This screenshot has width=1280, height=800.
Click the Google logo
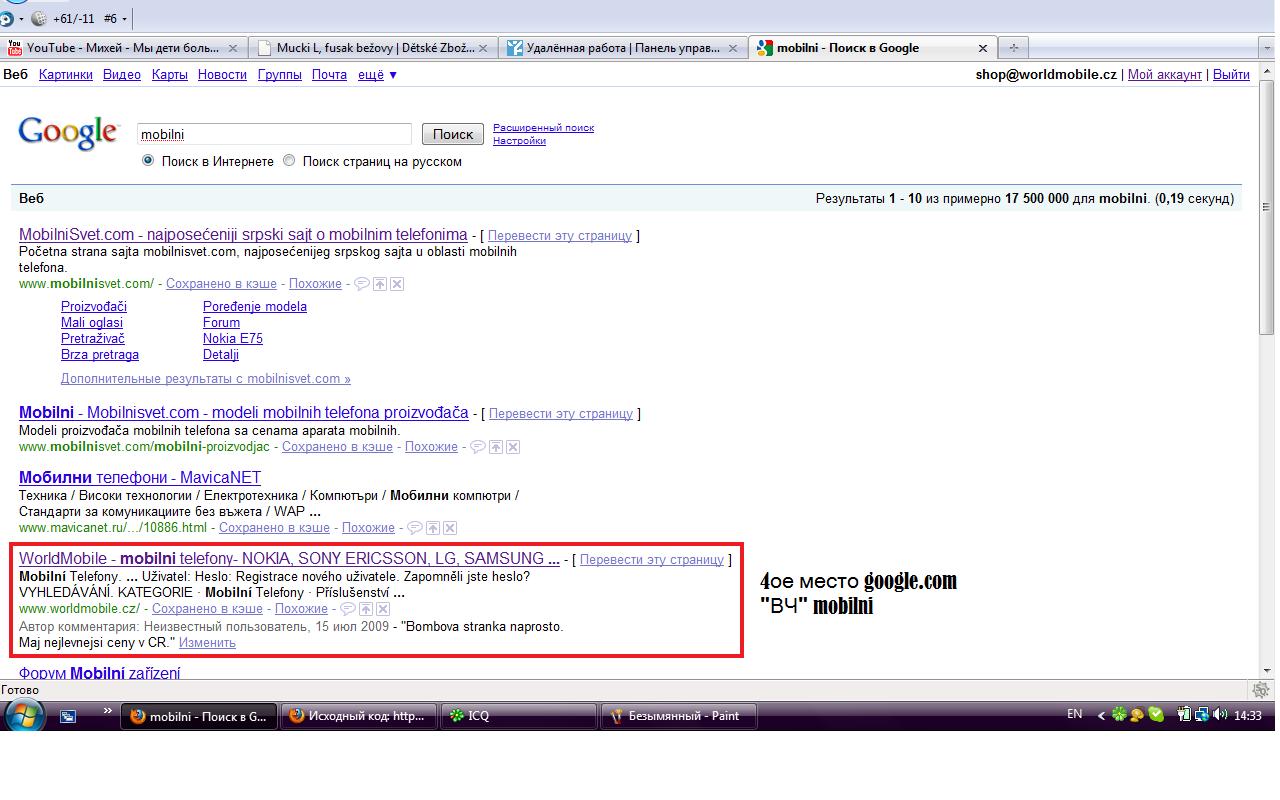tap(66, 132)
